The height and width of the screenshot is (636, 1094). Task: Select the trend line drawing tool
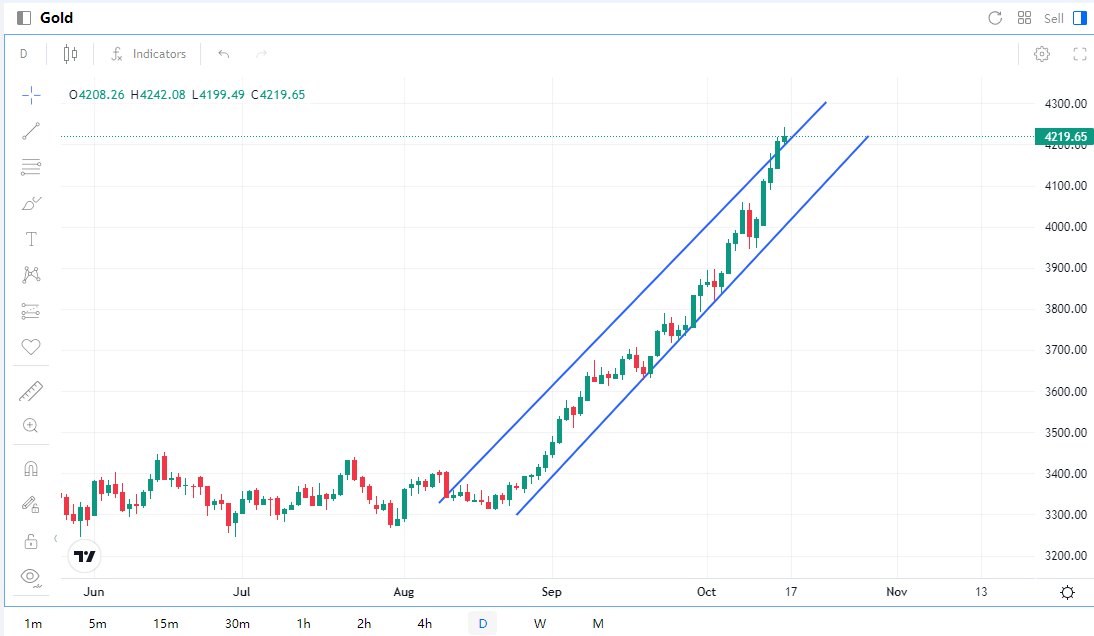point(31,131)
